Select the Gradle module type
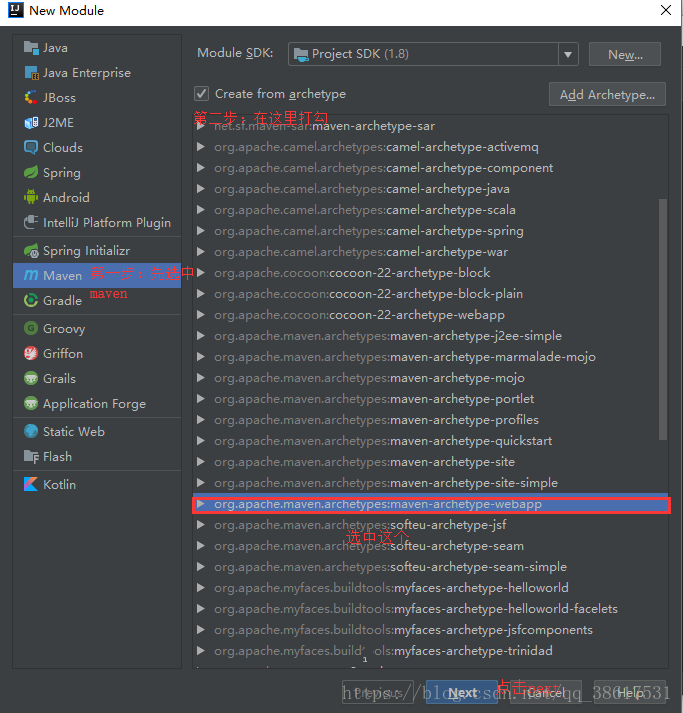Image resolution: width=683 pixels, height=713 pixels. pyautogui.click(x=97, y=301)
